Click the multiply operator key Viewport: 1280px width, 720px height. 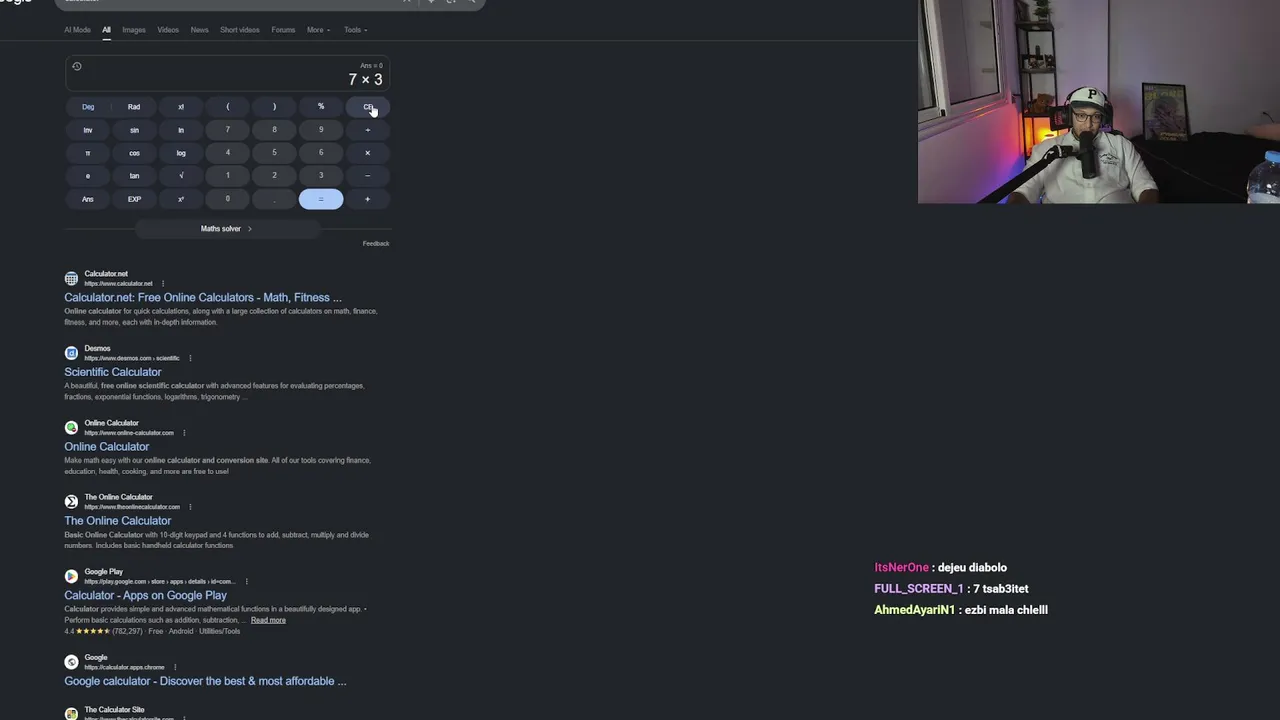pos(367,153)
